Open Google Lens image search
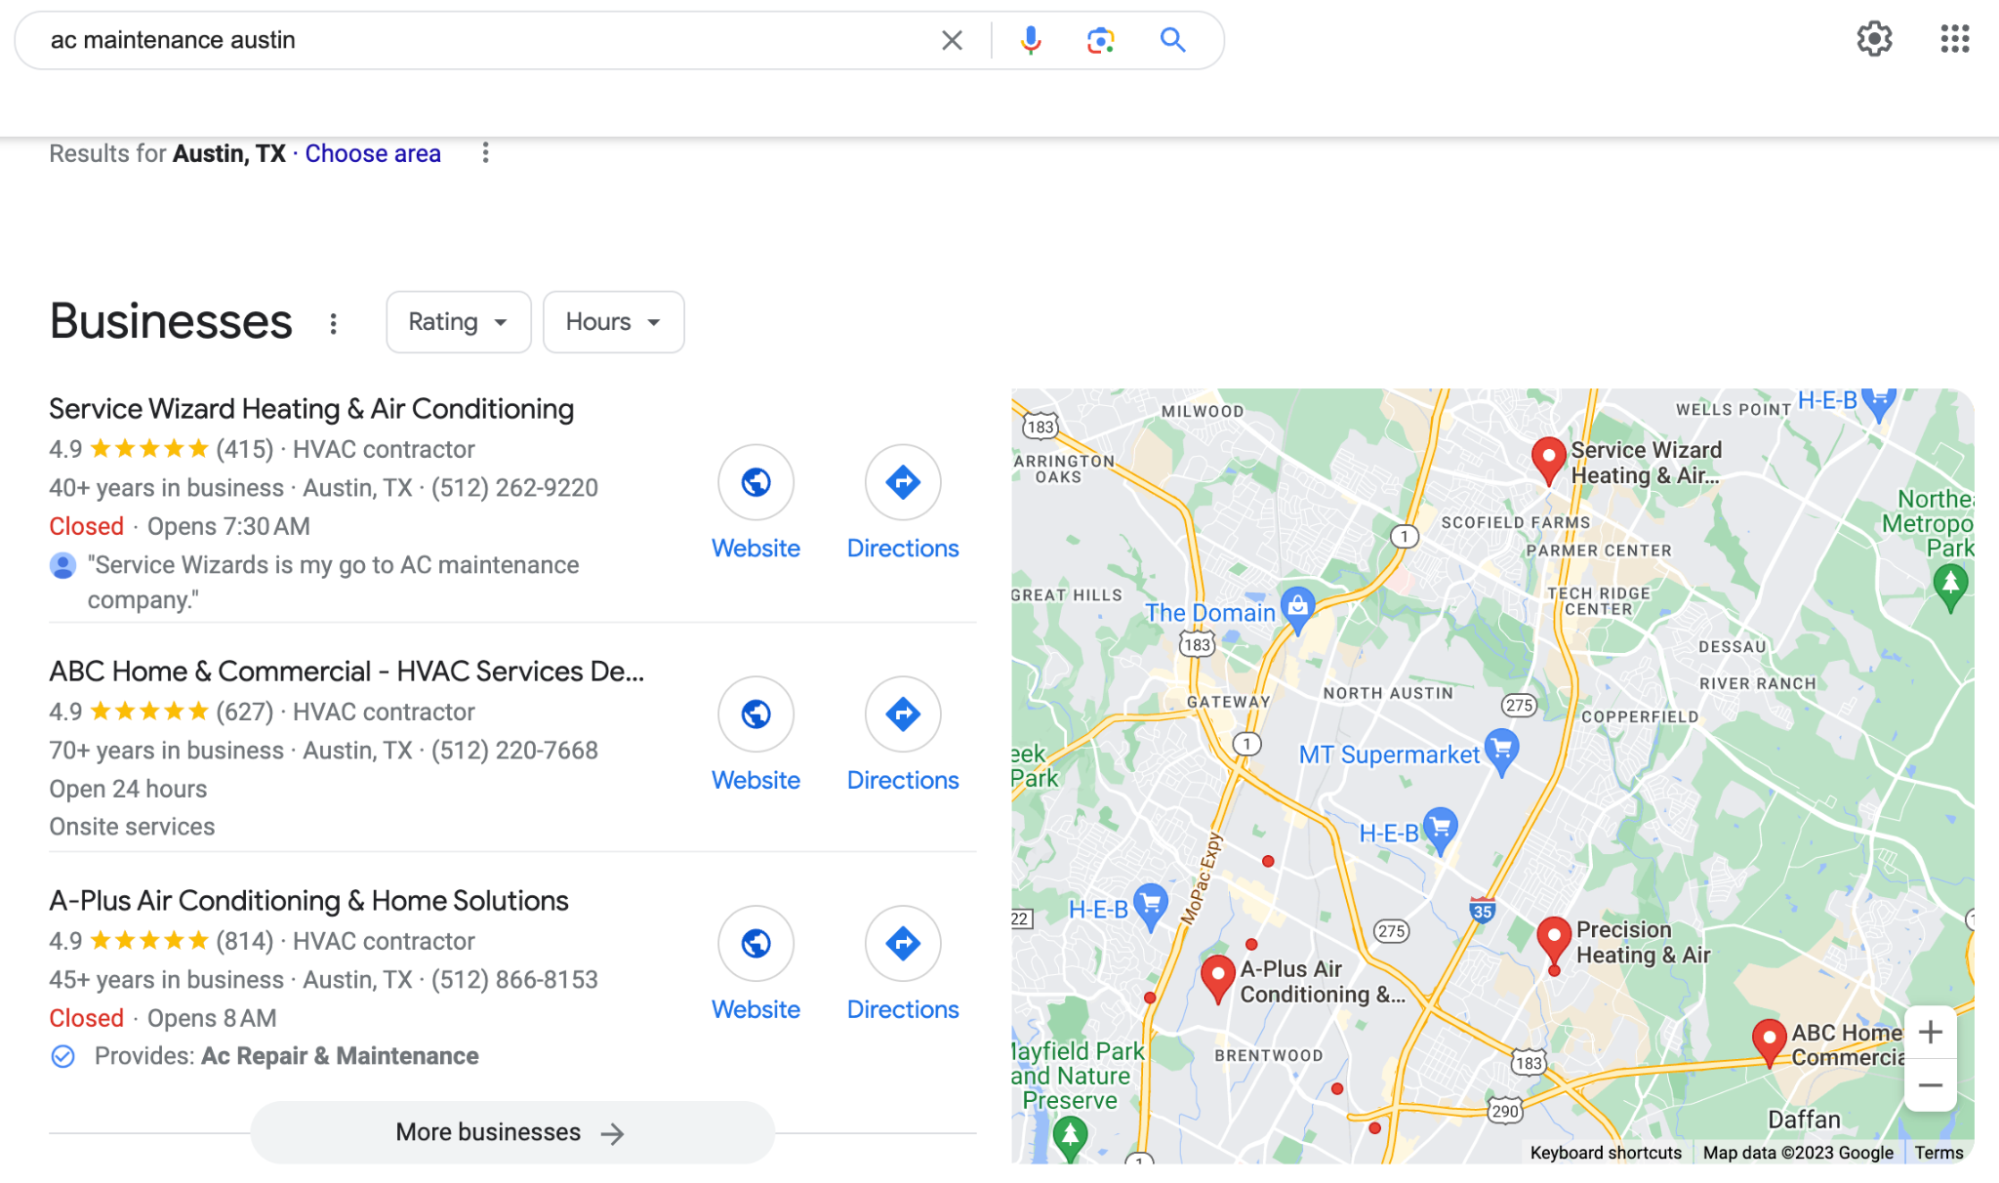1999x1183 pixels. (1100, 40)
